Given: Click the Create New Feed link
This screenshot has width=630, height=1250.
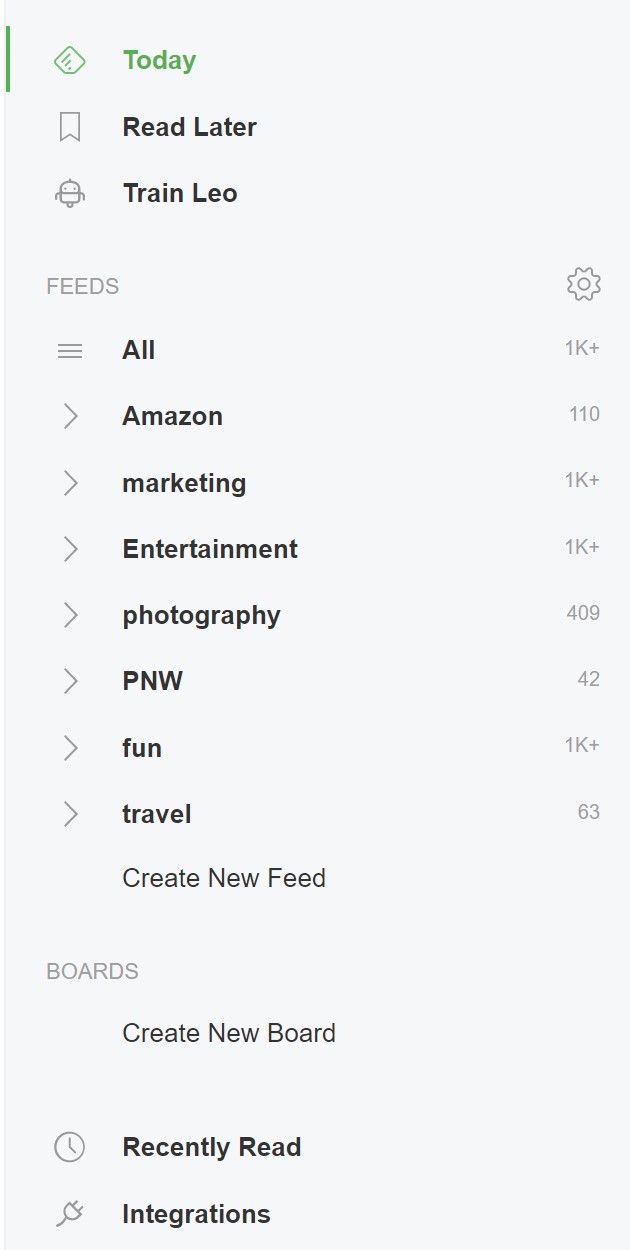Looking at the screenshot, I should tap(224, 878).
